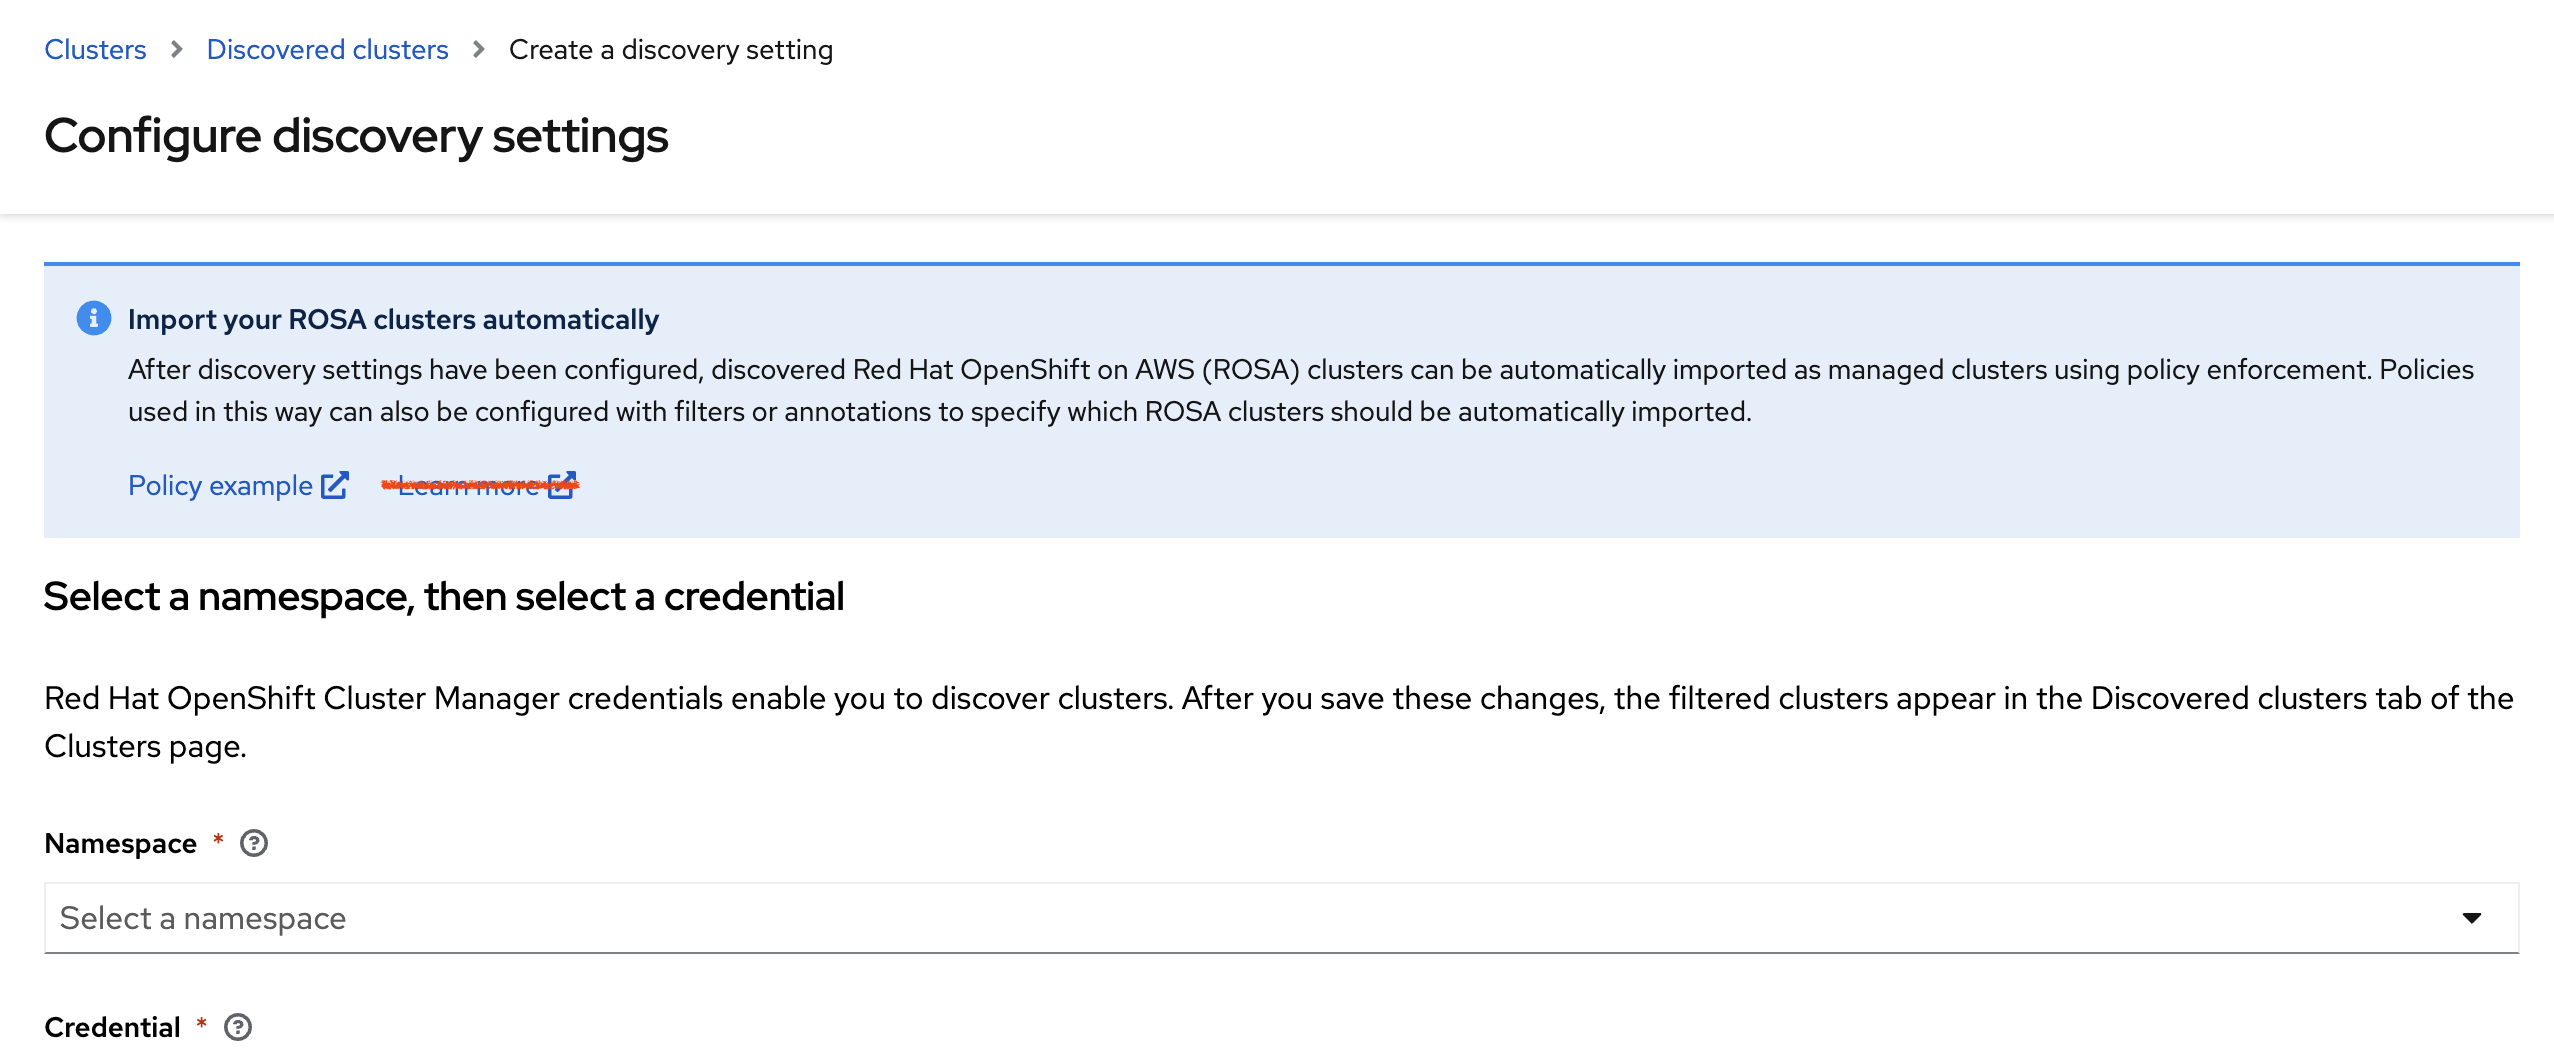
Task: Click the breadcrumb chevron after Clusters
Action: (177, 50)
